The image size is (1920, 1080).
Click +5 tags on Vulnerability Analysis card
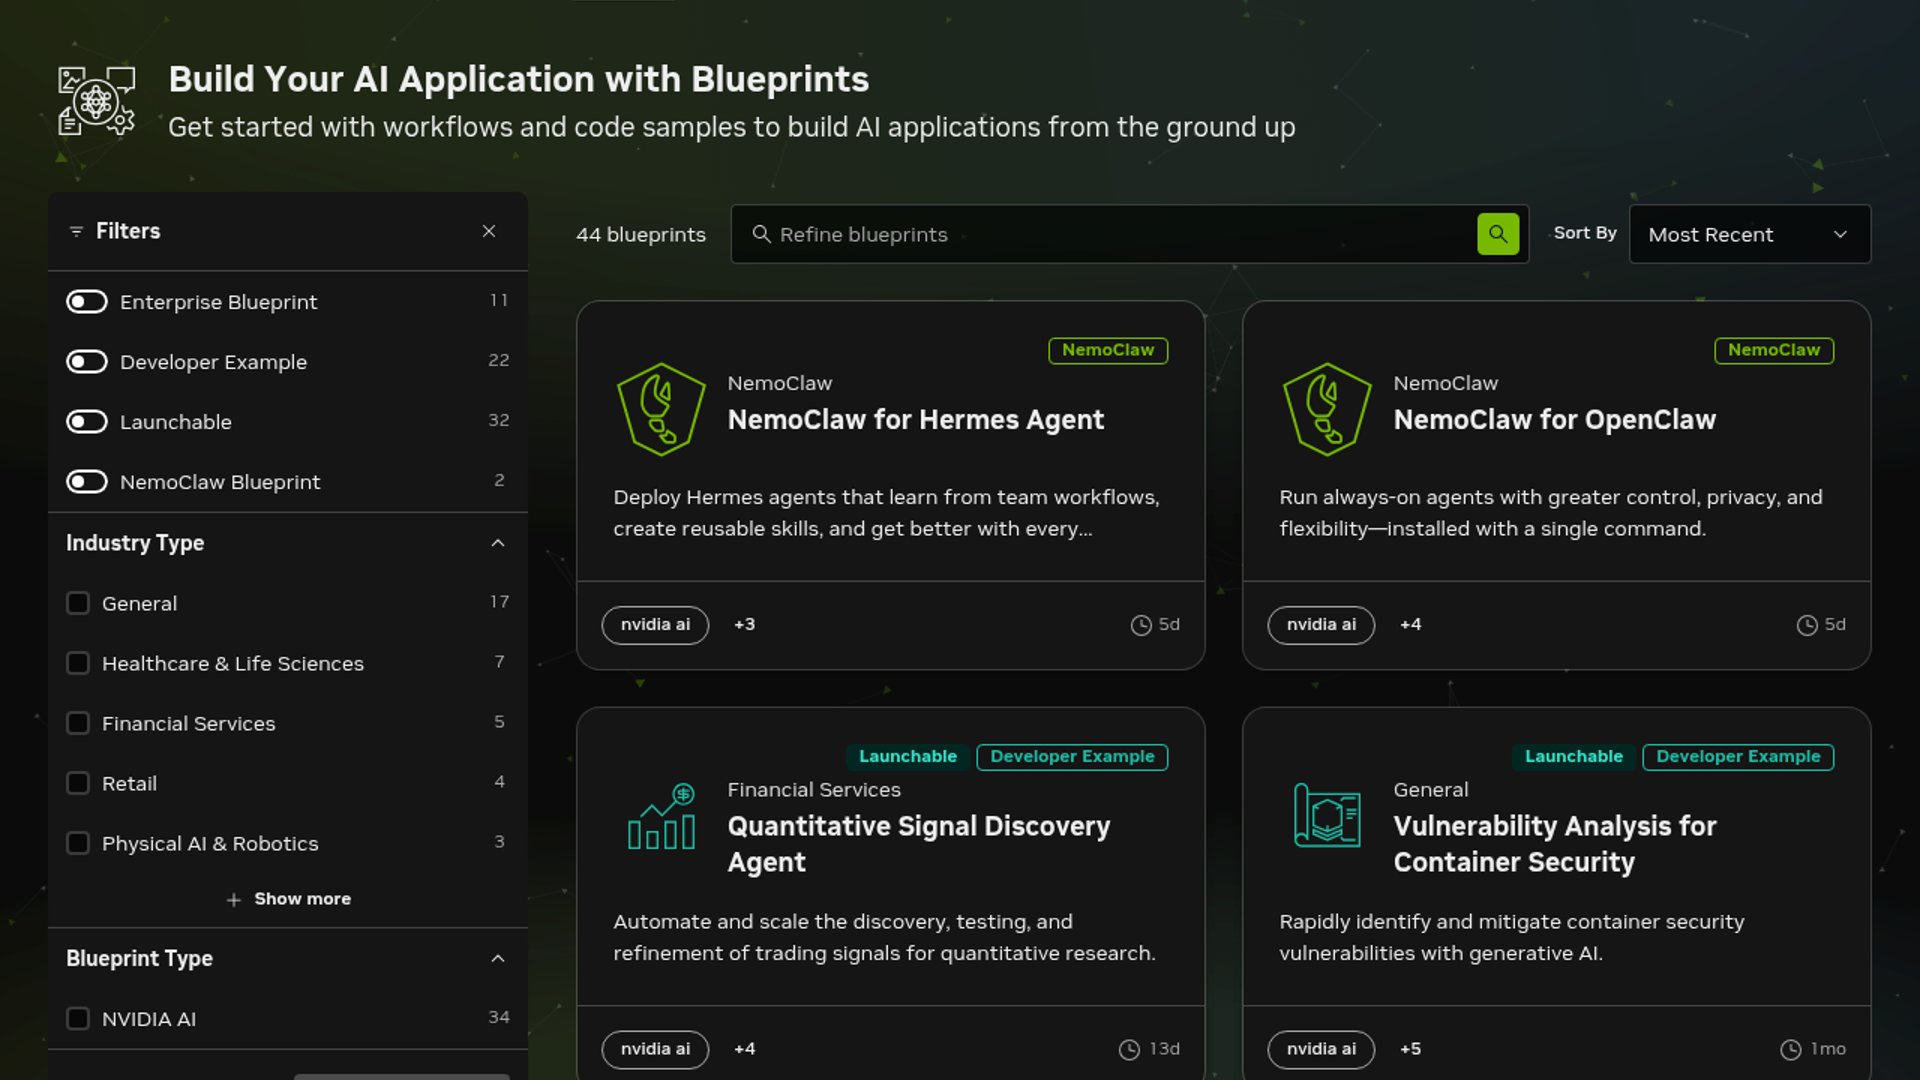point(1411,1049)
